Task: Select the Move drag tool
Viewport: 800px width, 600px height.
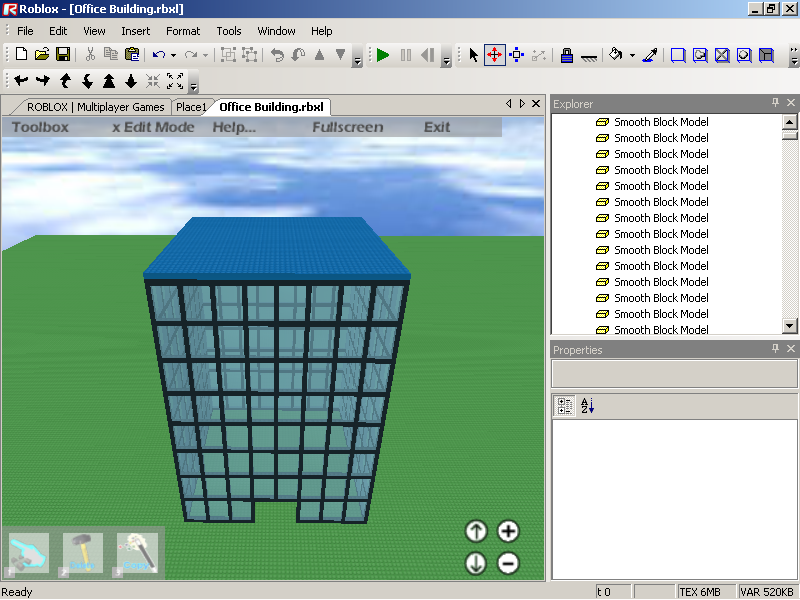Action: (495, 56)
